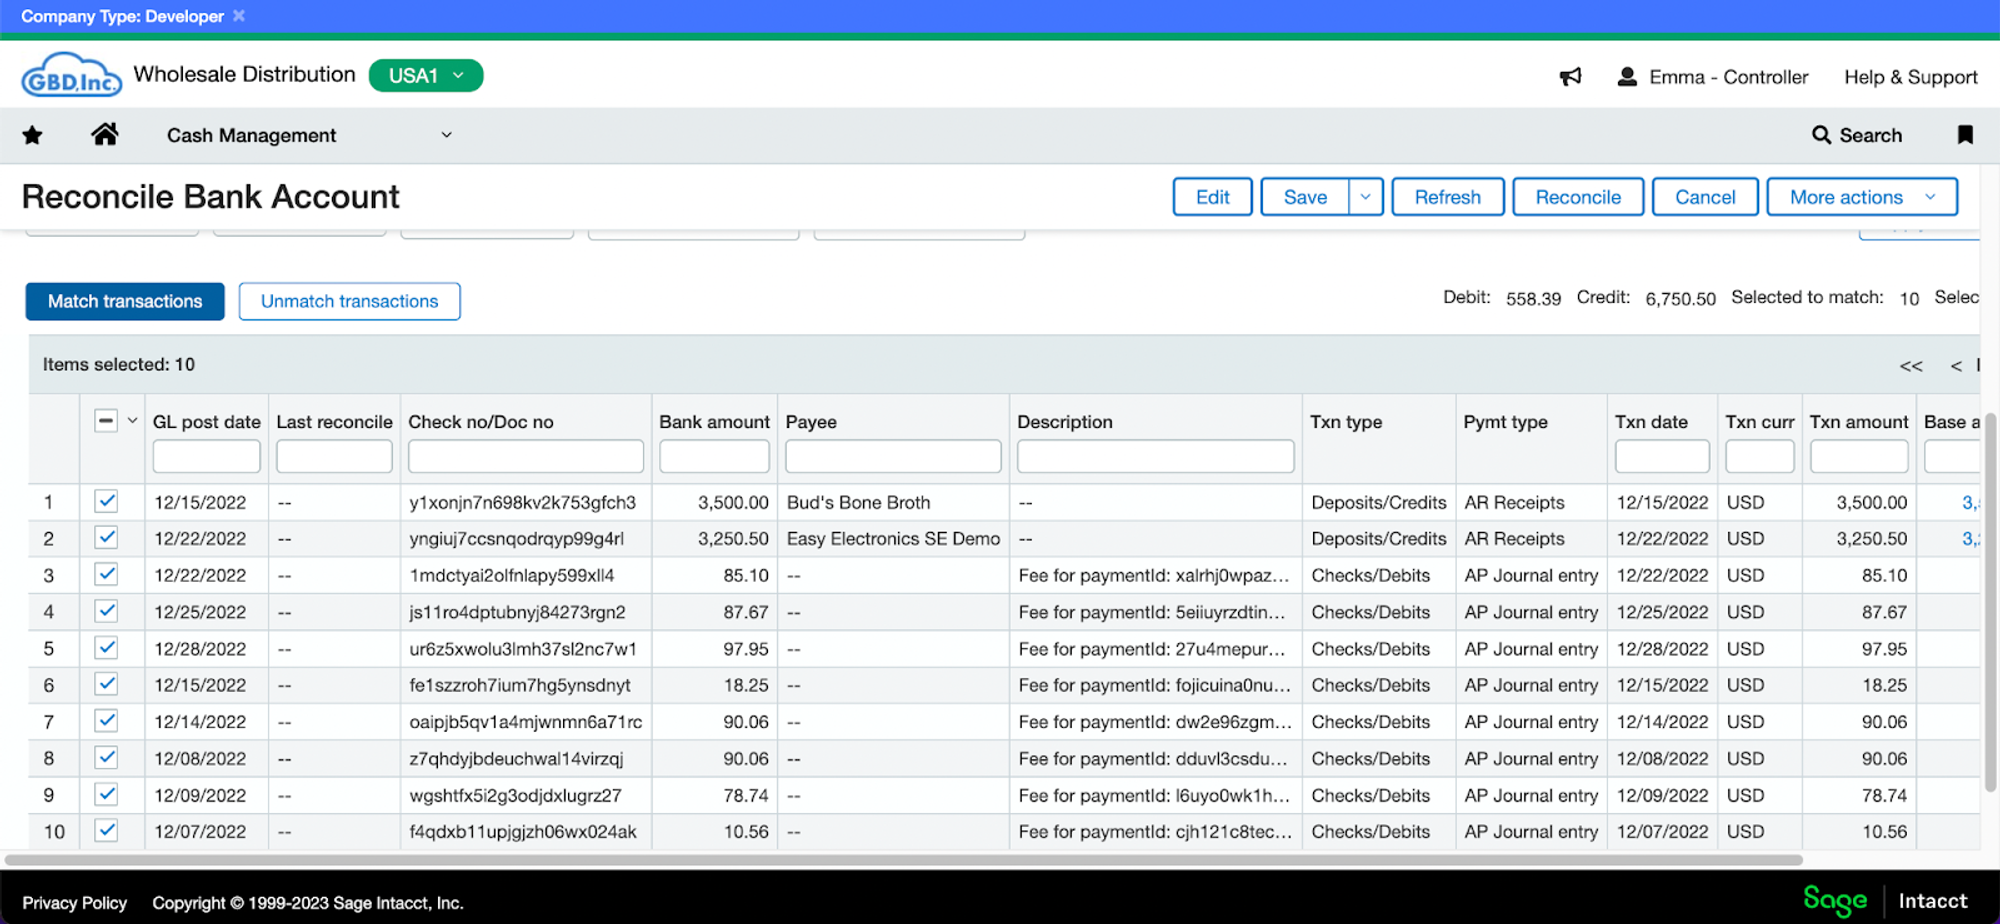This screenshot has height=924, width=2000.
Task: Open the Save button dropdown arrow
Action: click(1365, 196)
